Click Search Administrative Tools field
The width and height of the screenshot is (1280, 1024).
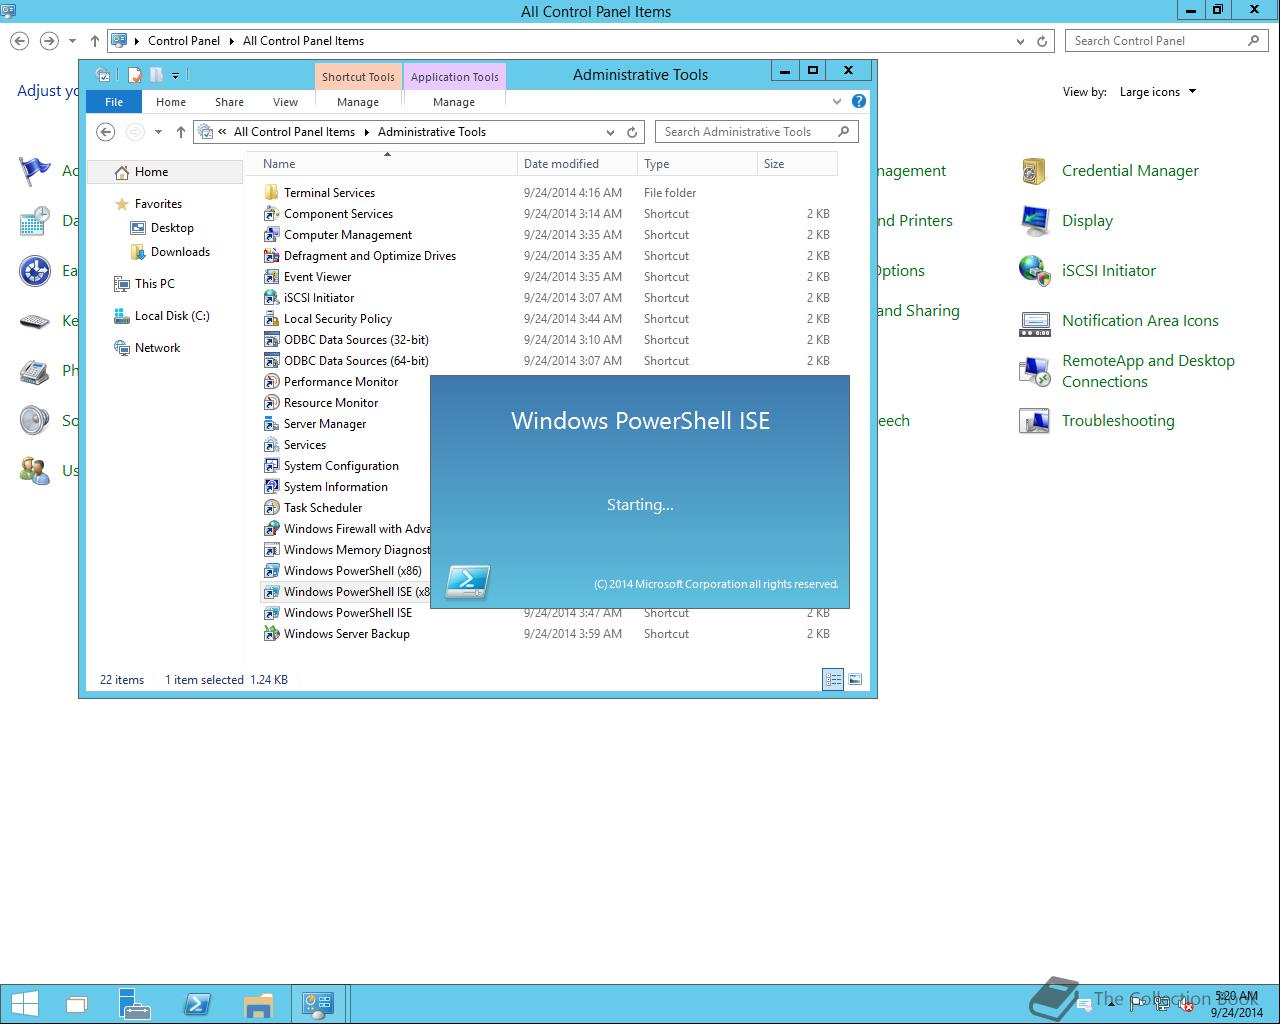click(757, 132)
